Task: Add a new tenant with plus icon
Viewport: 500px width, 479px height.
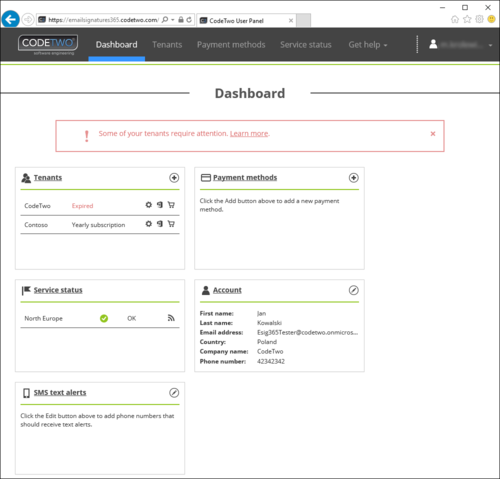Action: pyautogui.click(x=174, y=178)
